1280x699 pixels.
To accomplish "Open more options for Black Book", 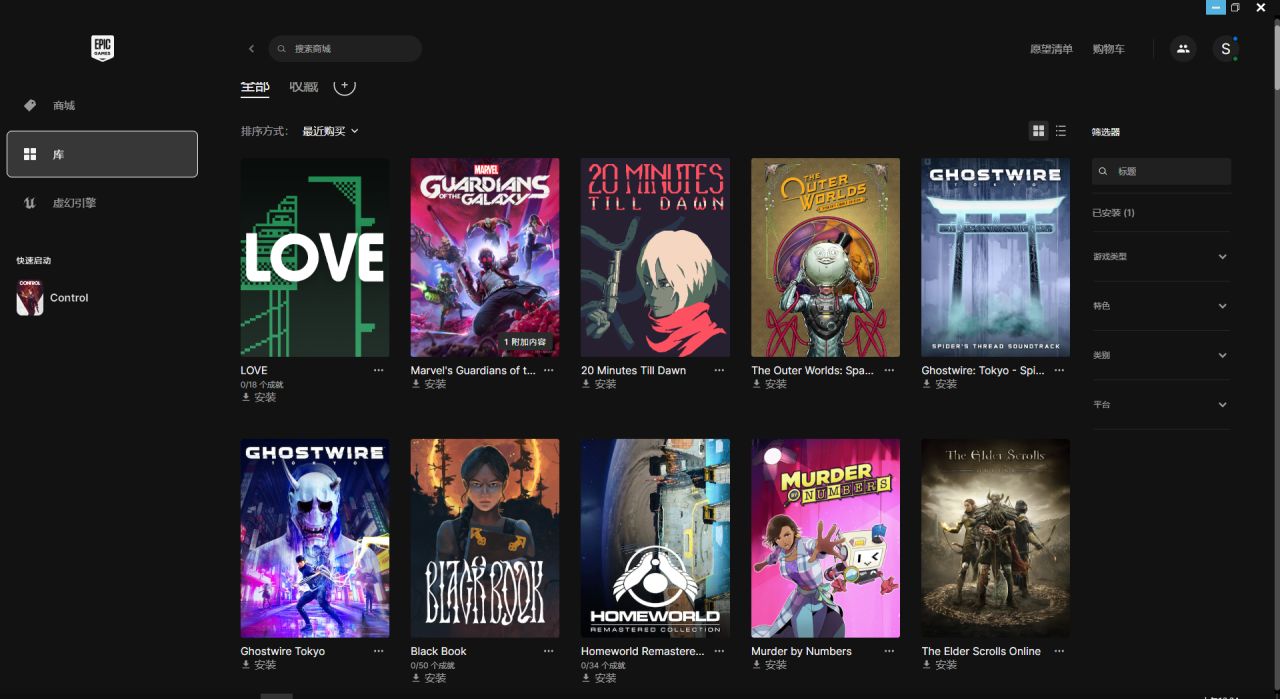I will coord(549,651).
